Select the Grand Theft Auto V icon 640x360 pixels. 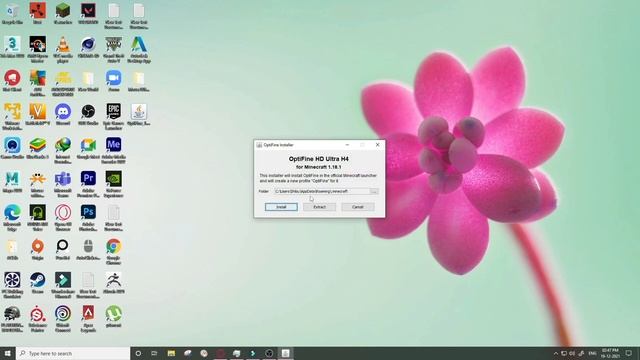tap(113, 49)
